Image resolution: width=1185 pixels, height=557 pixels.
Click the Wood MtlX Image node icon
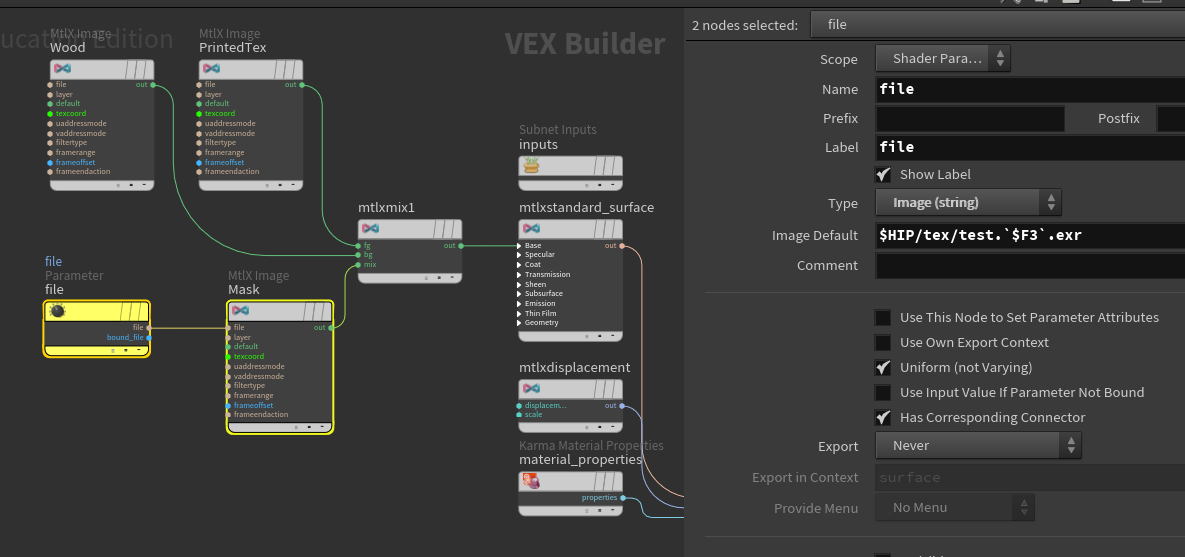click(62, 69)
